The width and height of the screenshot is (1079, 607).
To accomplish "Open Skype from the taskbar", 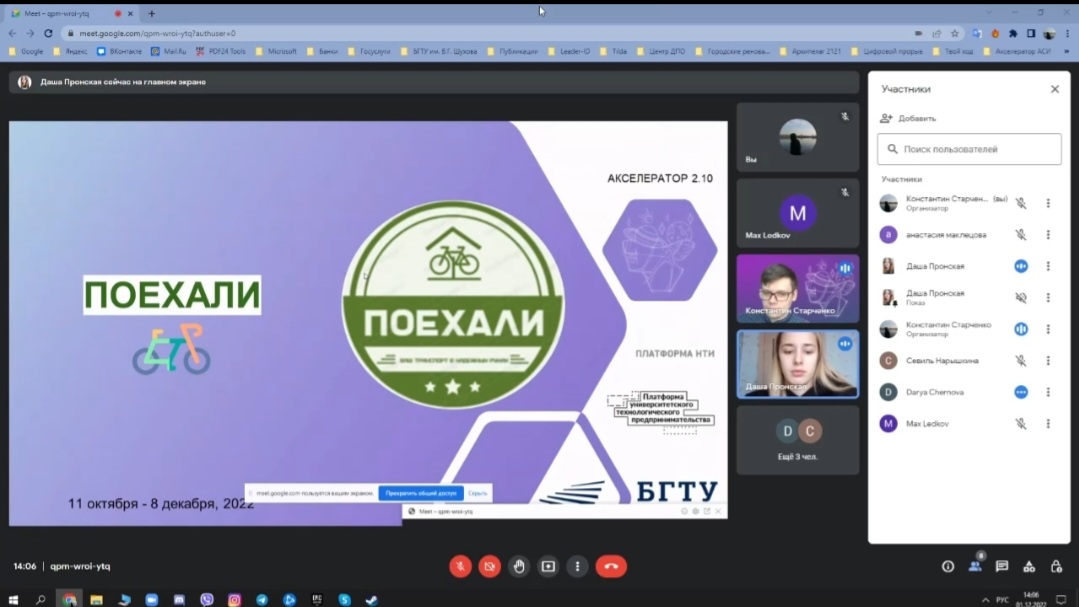I will pyautogui.click(x=345, y=599).
